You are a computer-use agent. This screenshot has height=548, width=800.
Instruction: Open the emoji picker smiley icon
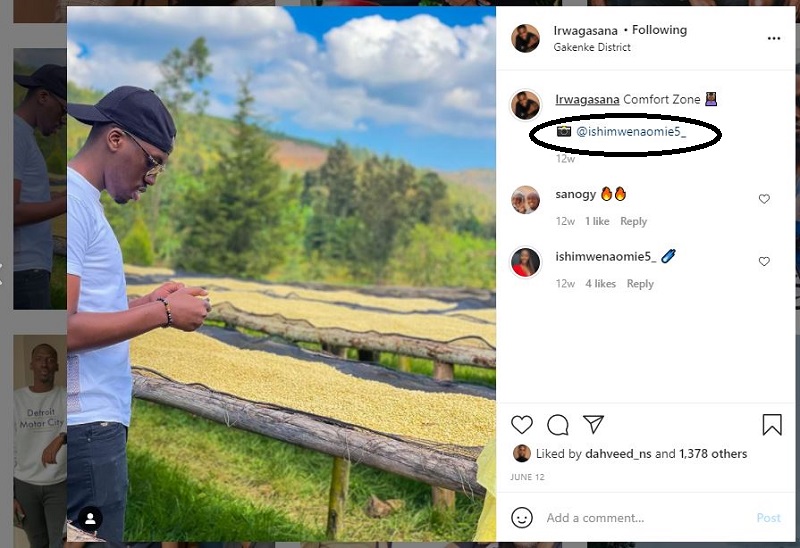(522, 517)
